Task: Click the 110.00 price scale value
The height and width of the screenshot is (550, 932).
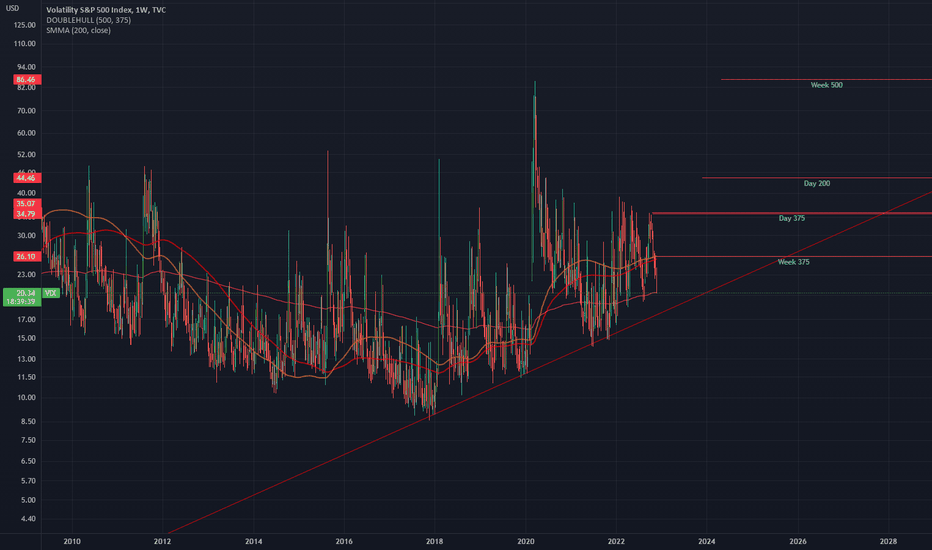Action: click(25, 43)
